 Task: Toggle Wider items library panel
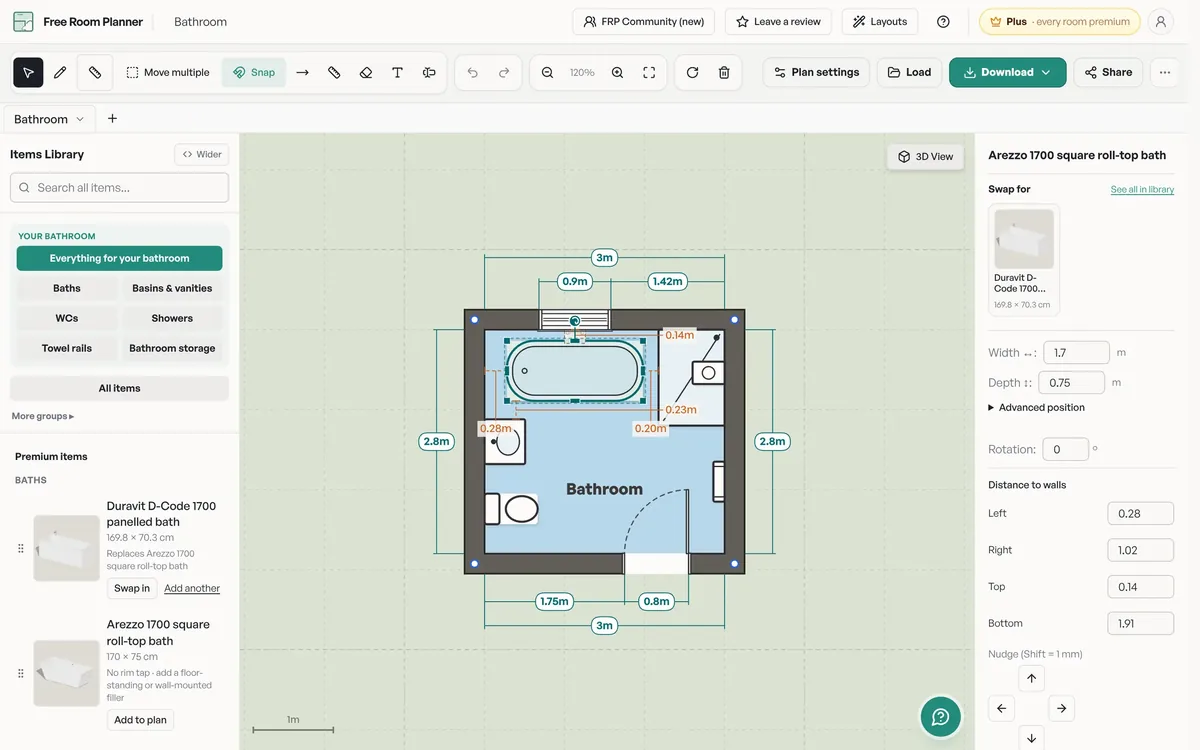(x=202, y=154)
